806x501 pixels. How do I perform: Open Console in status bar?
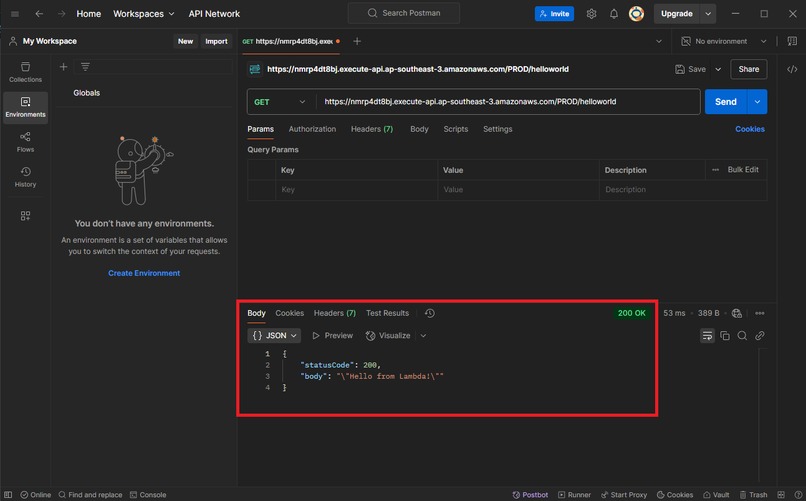click(x=148, y=495)
